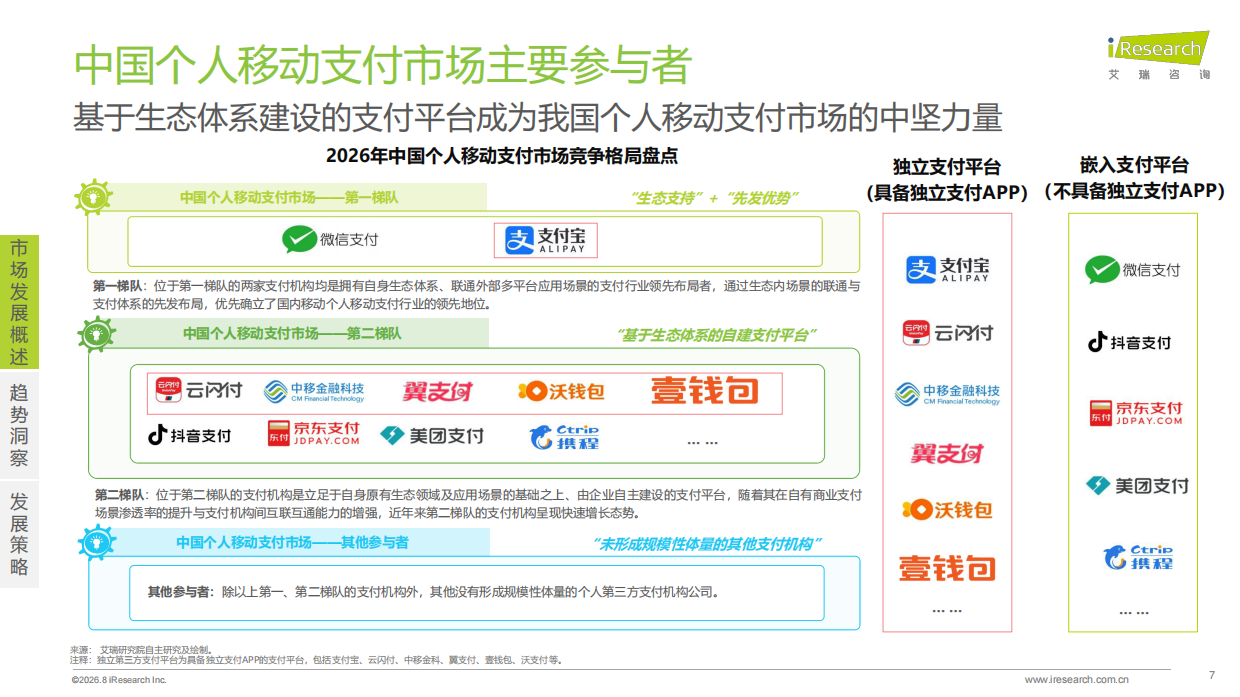
Task: Click the 中国个人移动支付市场——第二梯队 header
Action: click(292, 333)
